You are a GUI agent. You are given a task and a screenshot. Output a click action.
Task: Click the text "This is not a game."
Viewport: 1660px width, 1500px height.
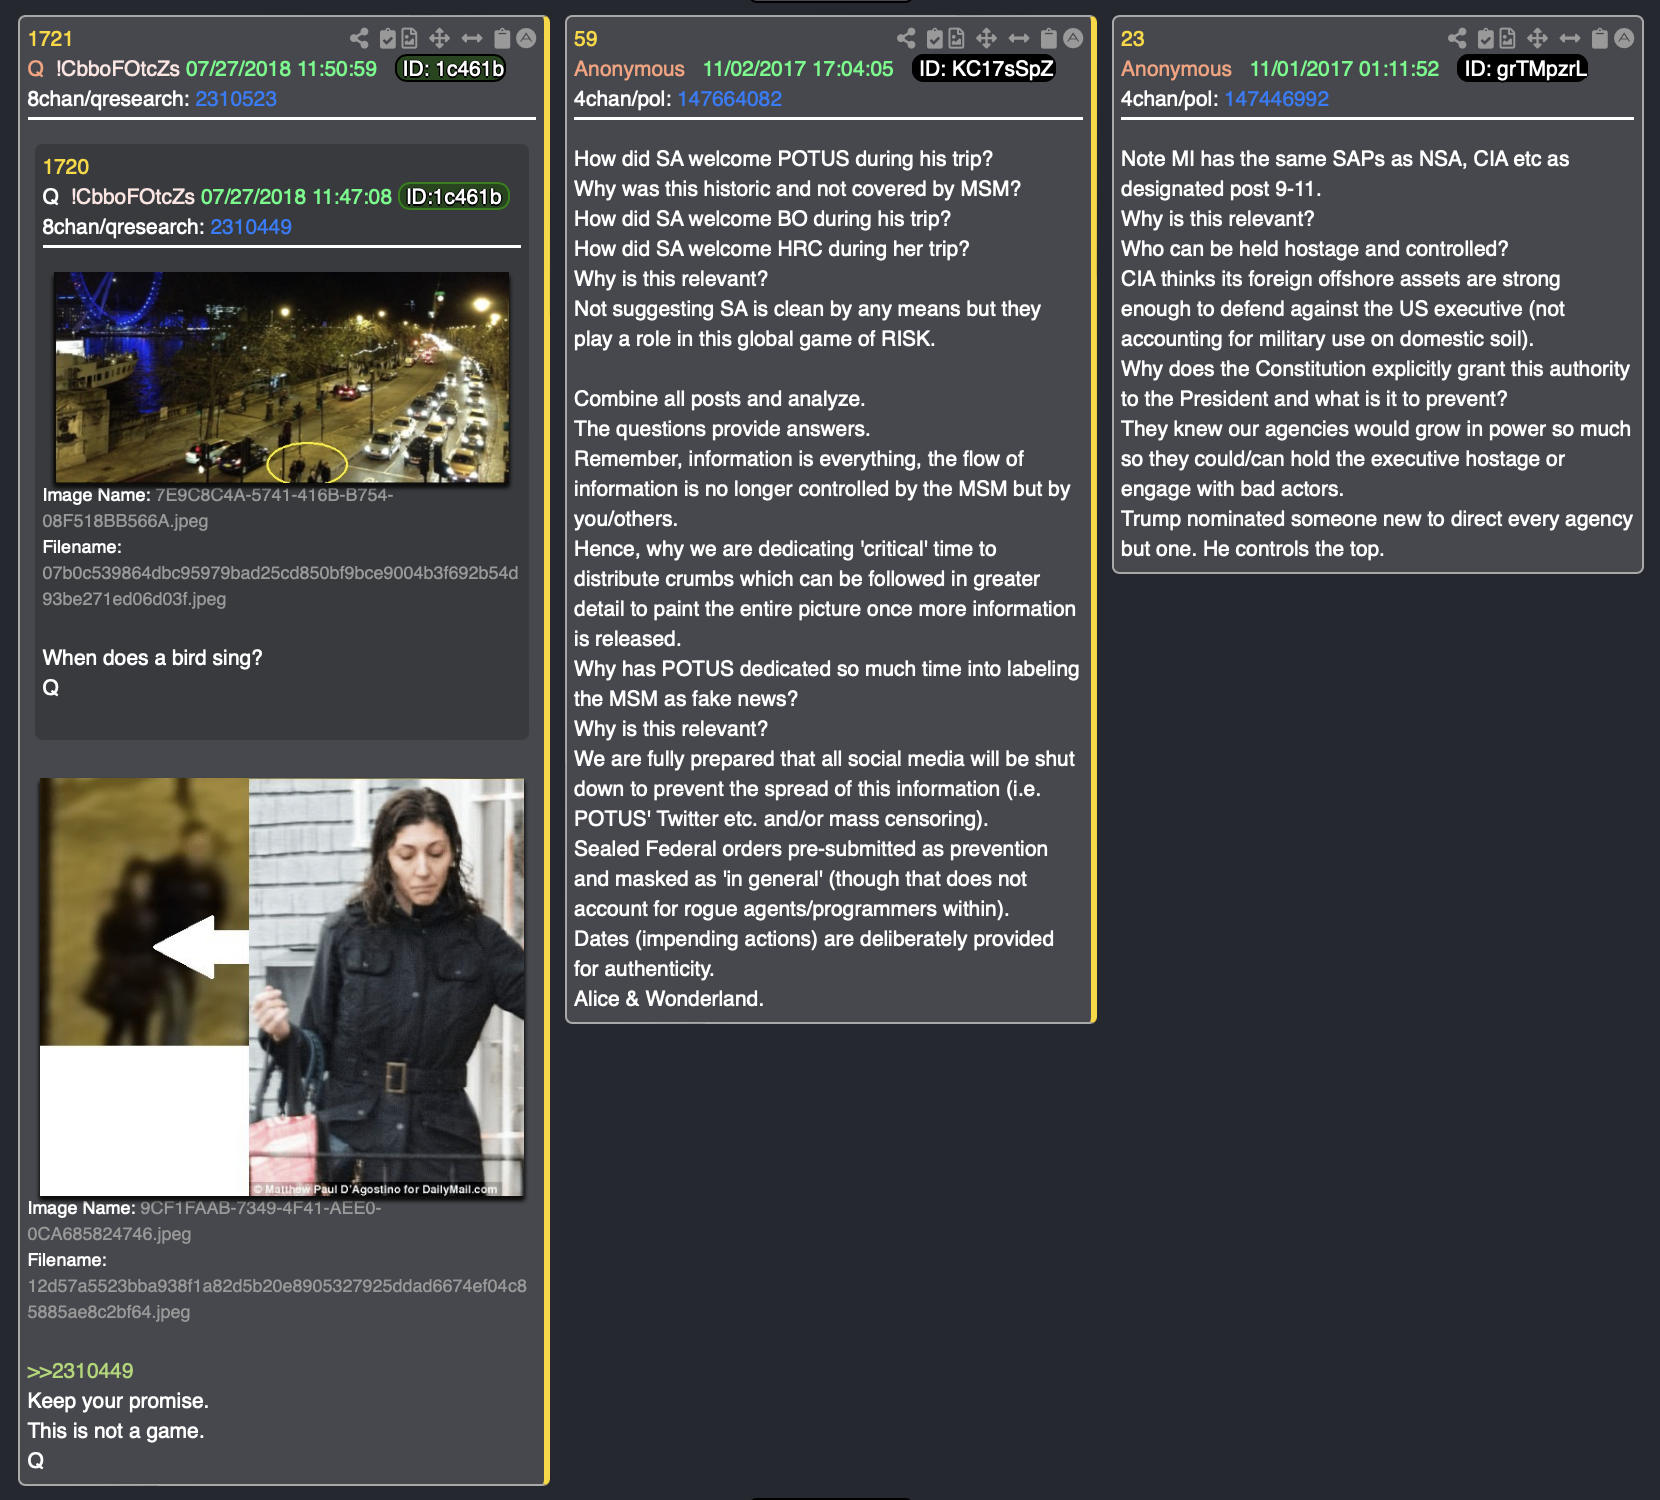(x=116, y=1431)
